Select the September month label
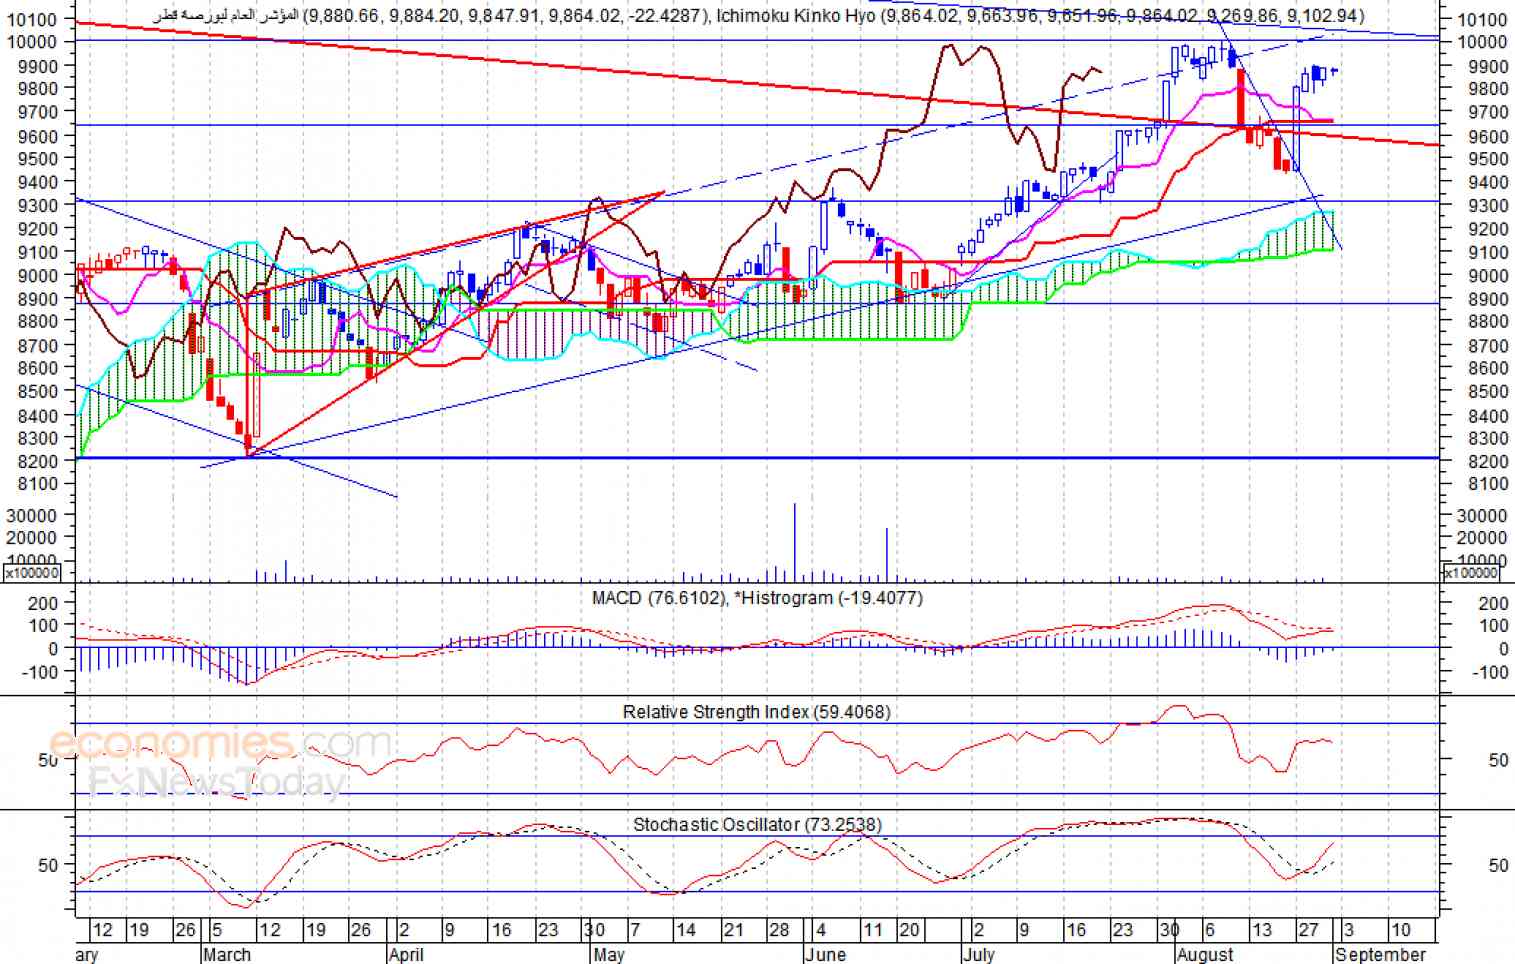1515x964 pixels. click(1380, 954)
